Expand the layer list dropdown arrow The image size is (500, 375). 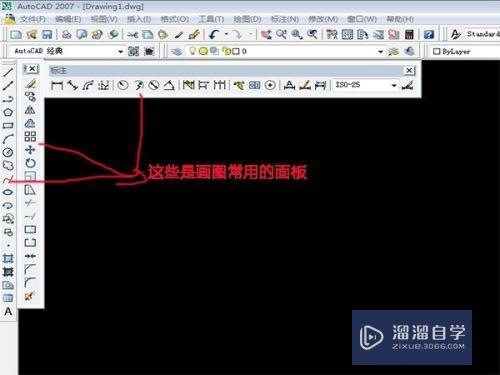click(380, 51)
